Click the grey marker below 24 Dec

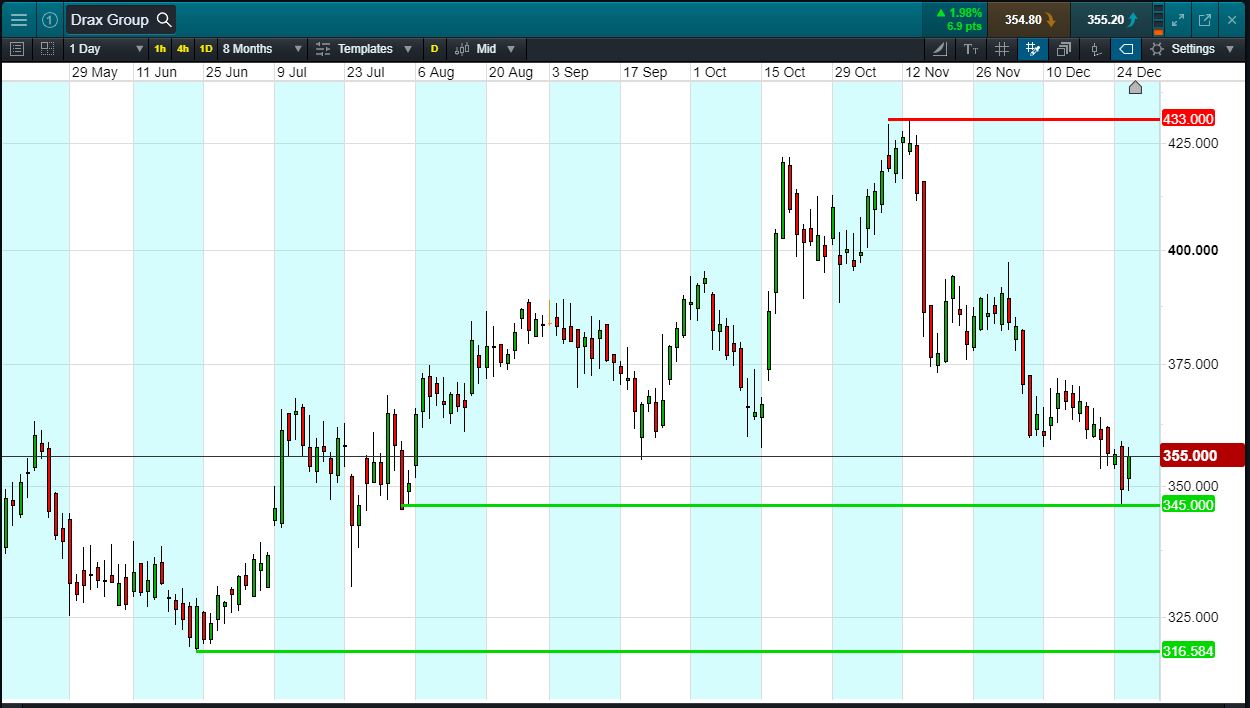[x=1135, y=88]
